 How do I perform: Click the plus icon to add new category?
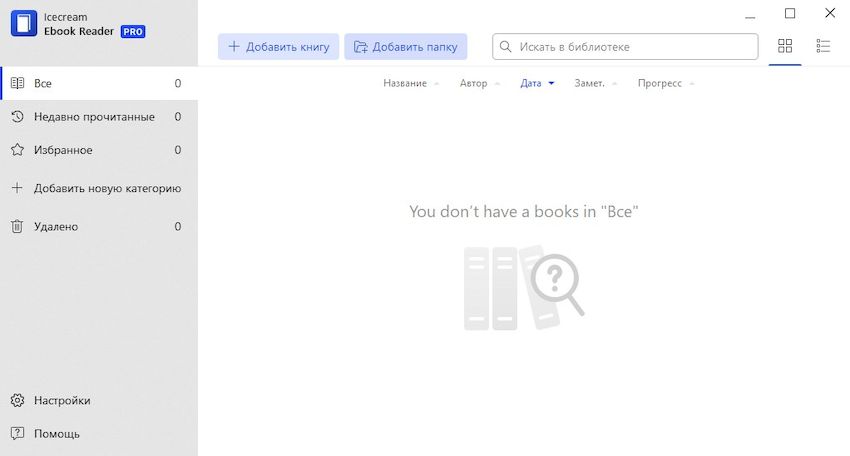pos(17,188)
